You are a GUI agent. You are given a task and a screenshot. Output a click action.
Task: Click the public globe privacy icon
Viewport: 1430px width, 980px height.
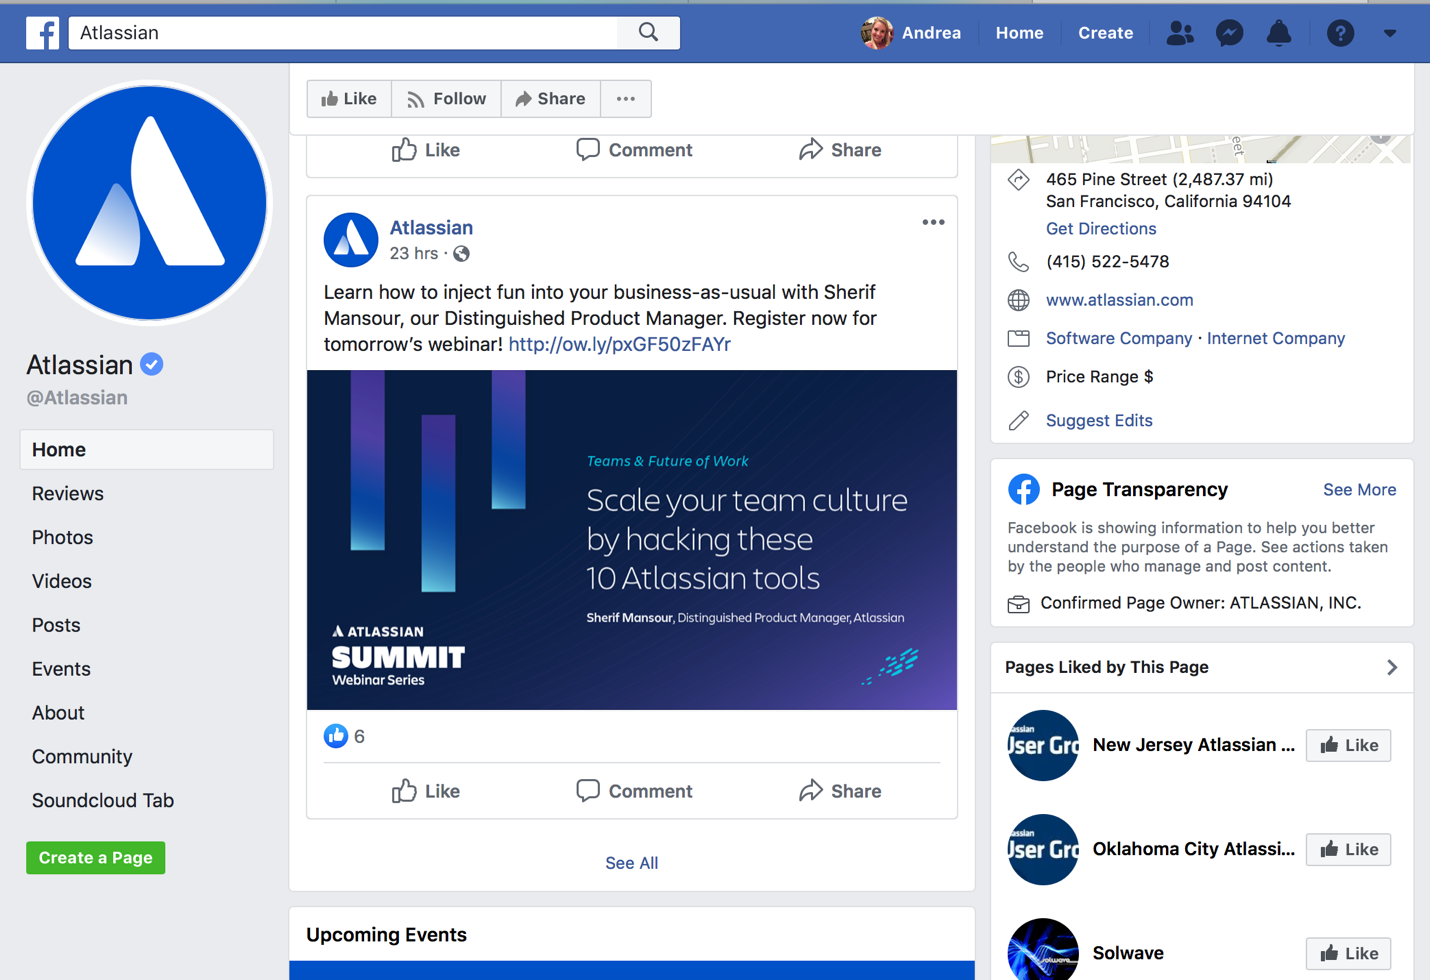click(461, 254)
